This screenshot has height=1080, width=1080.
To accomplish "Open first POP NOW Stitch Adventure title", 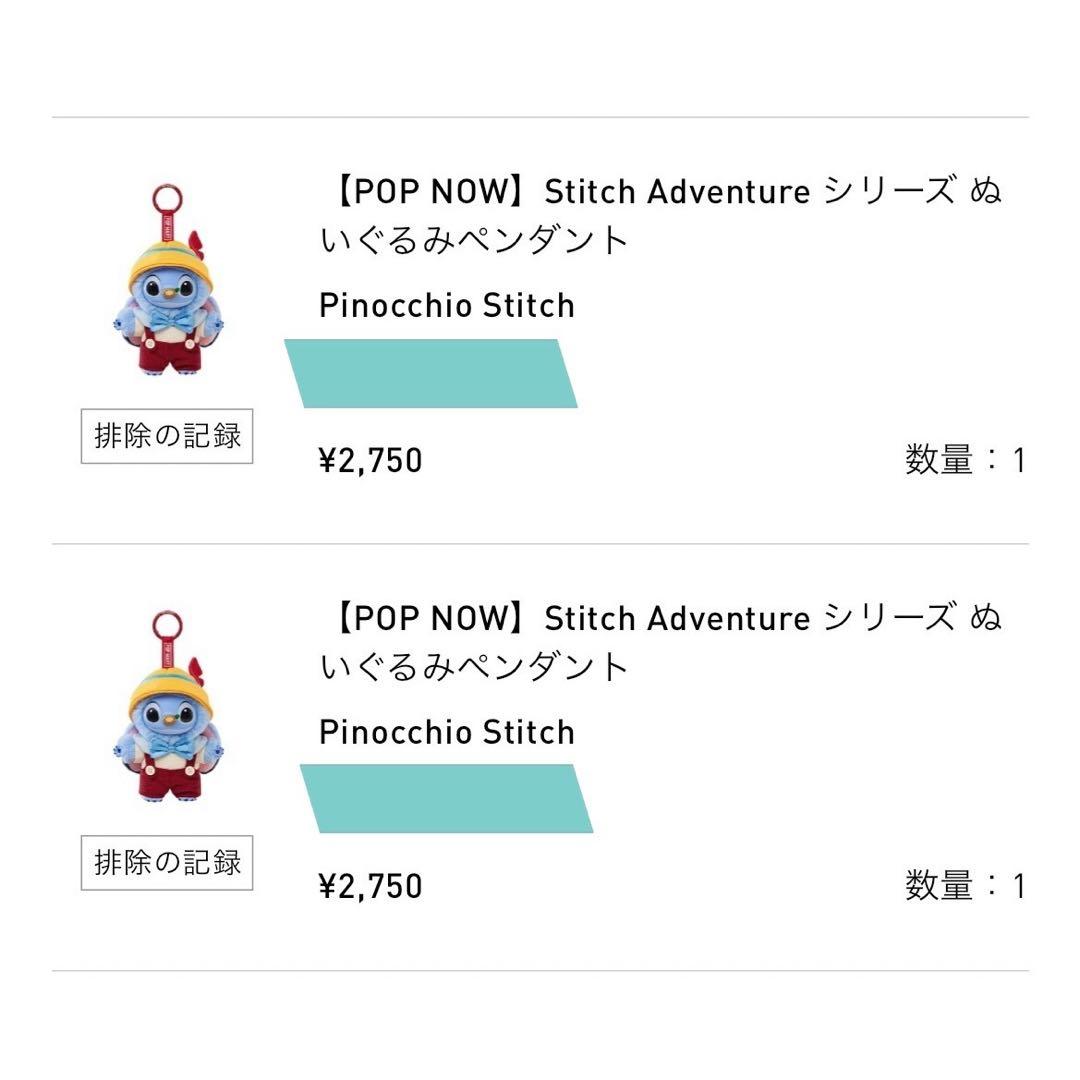I will click(x=660, y=215).
